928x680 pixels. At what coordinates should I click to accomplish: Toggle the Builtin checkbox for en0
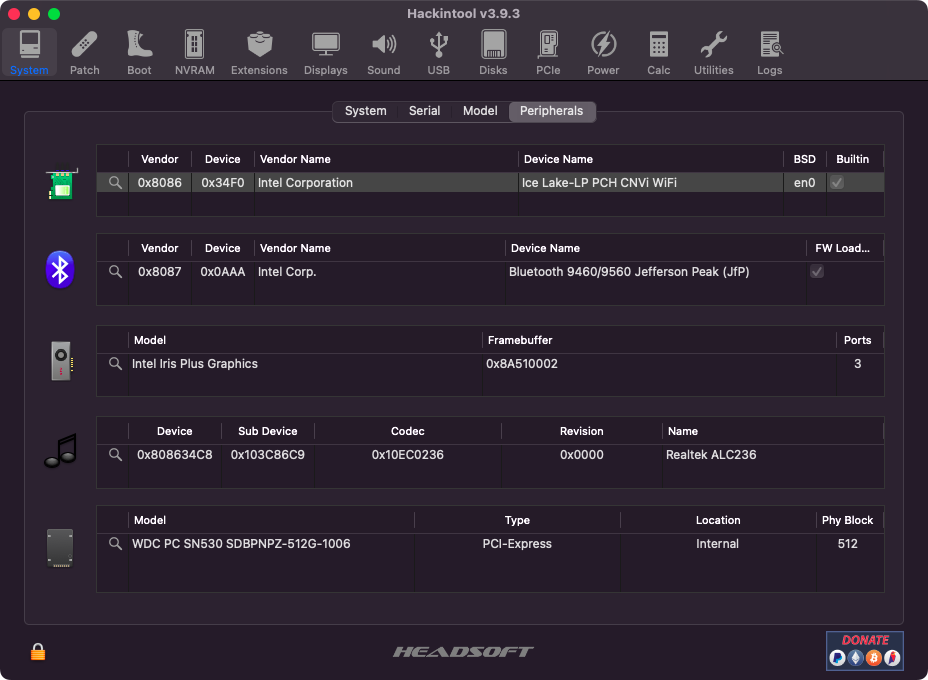click(x=837, y=182)
